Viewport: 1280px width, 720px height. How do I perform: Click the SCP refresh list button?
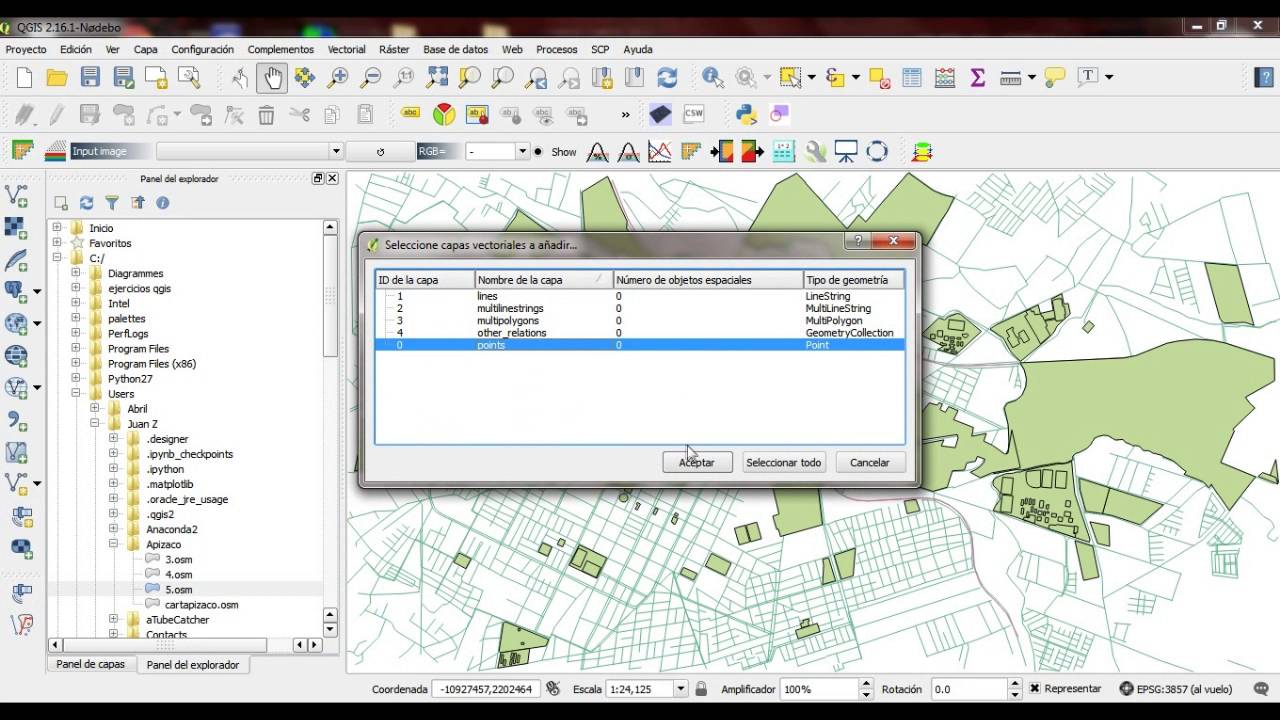[380, 152]
